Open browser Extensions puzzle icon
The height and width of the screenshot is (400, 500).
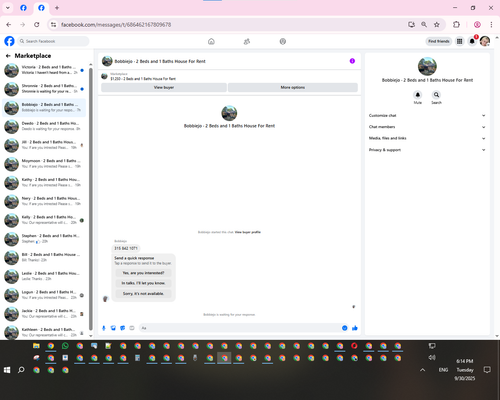[x=456, y=24]
